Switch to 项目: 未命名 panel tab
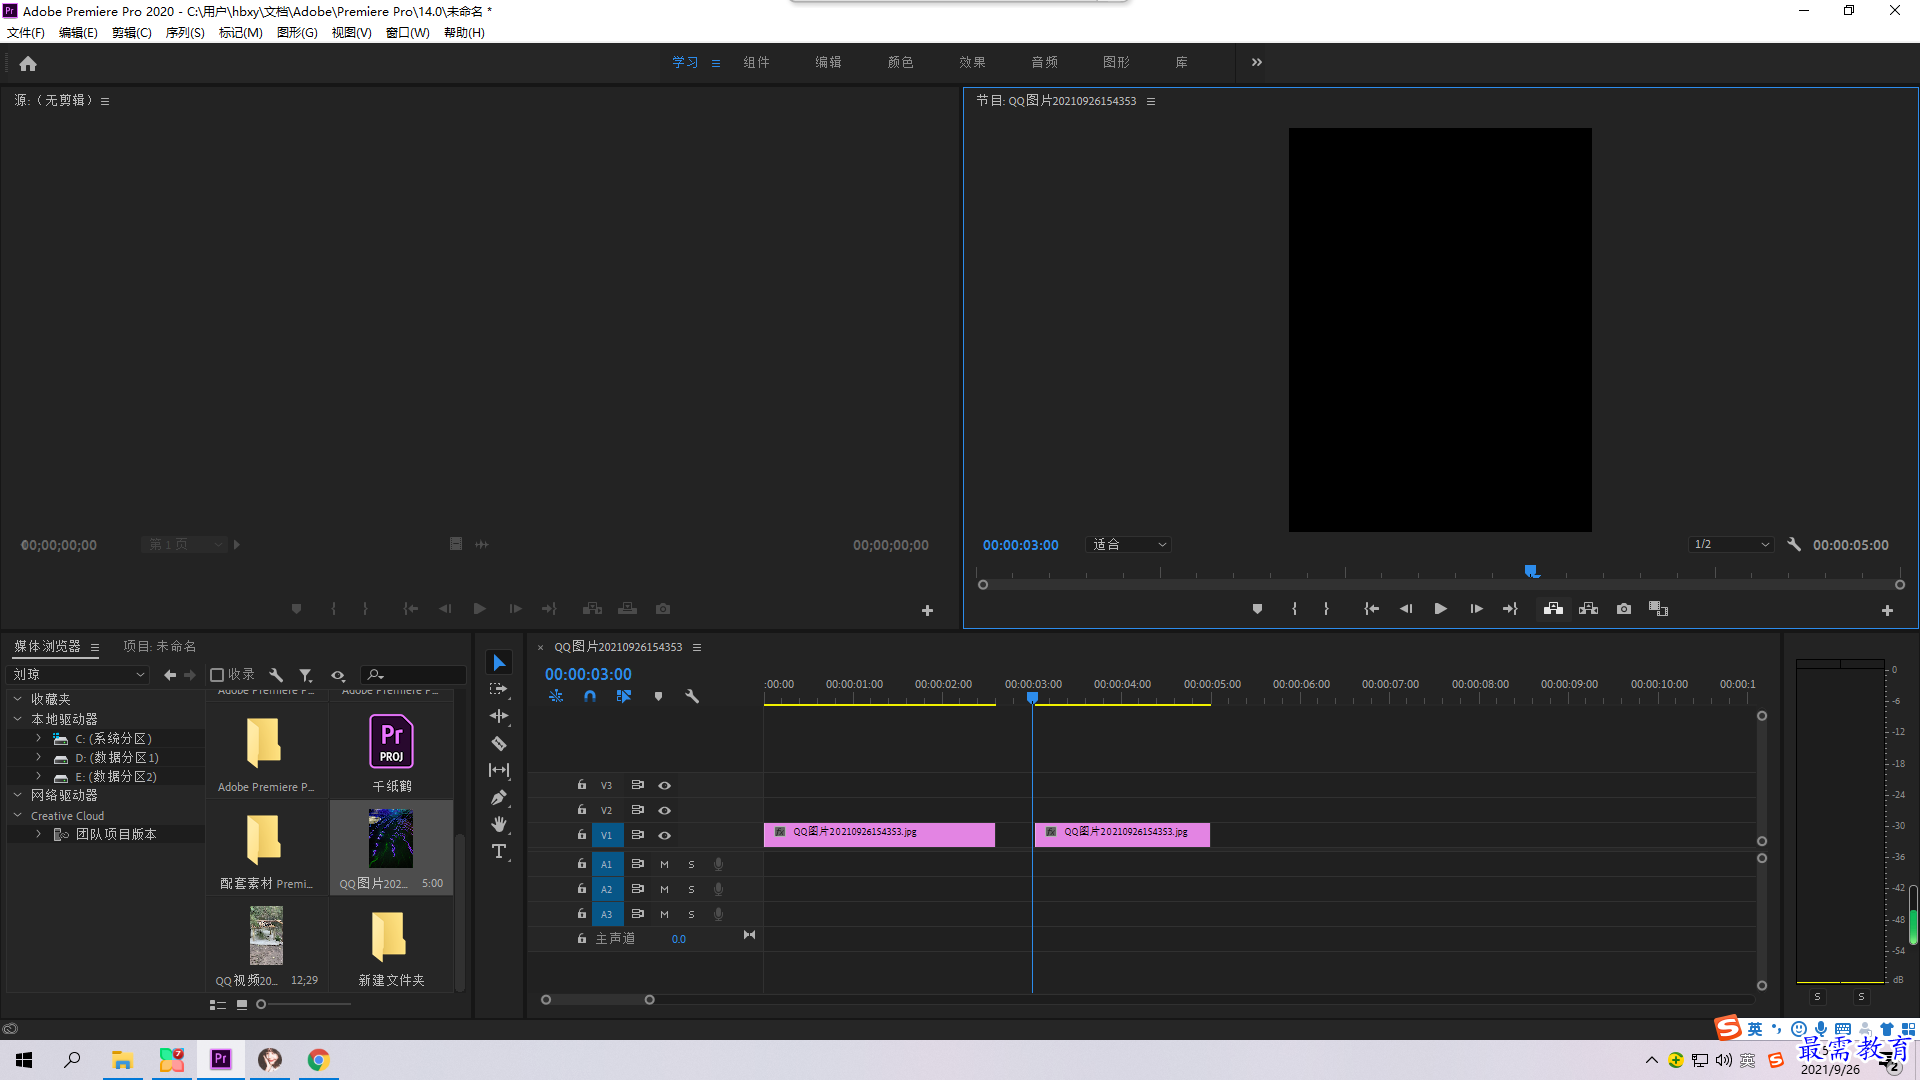Screen dimensions: 1920x1080 pyautogui.click(x=160, y=647)
